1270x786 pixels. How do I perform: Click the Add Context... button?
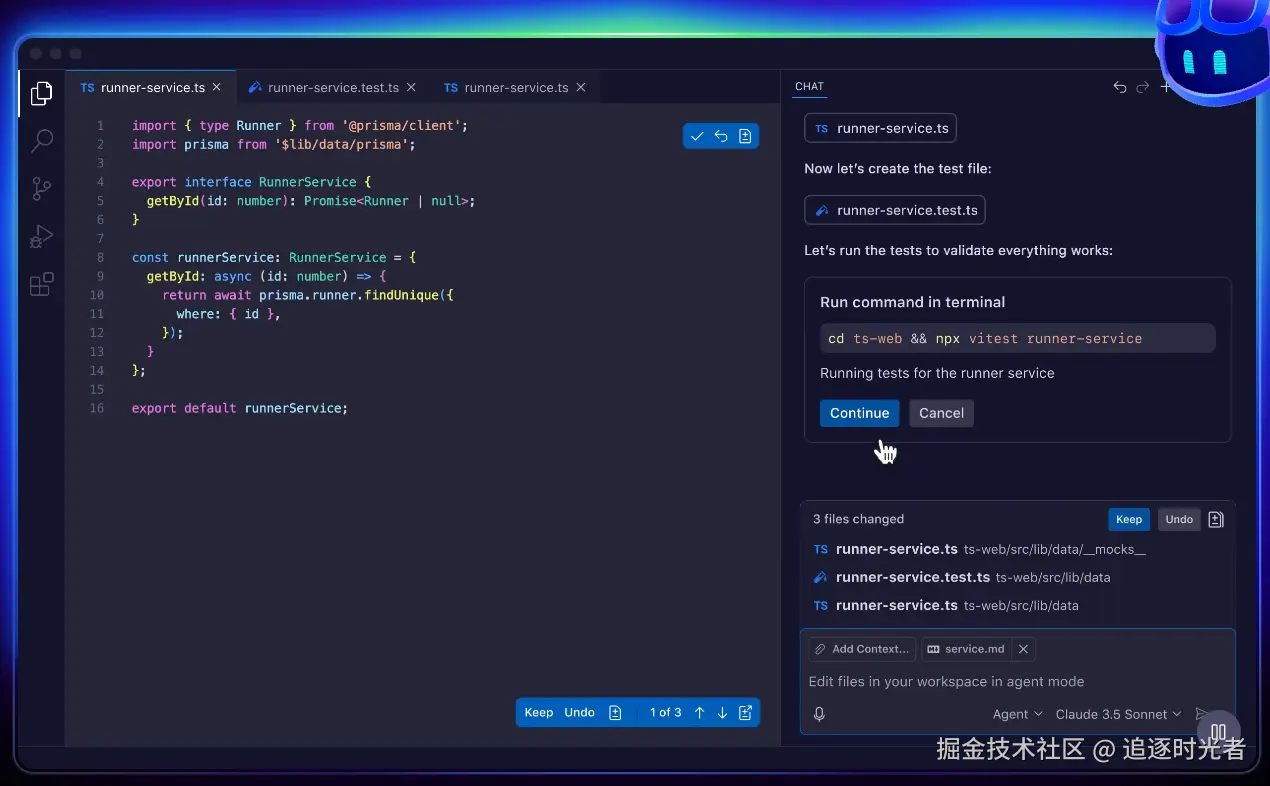pyautogui.click(x=862, y=649)
